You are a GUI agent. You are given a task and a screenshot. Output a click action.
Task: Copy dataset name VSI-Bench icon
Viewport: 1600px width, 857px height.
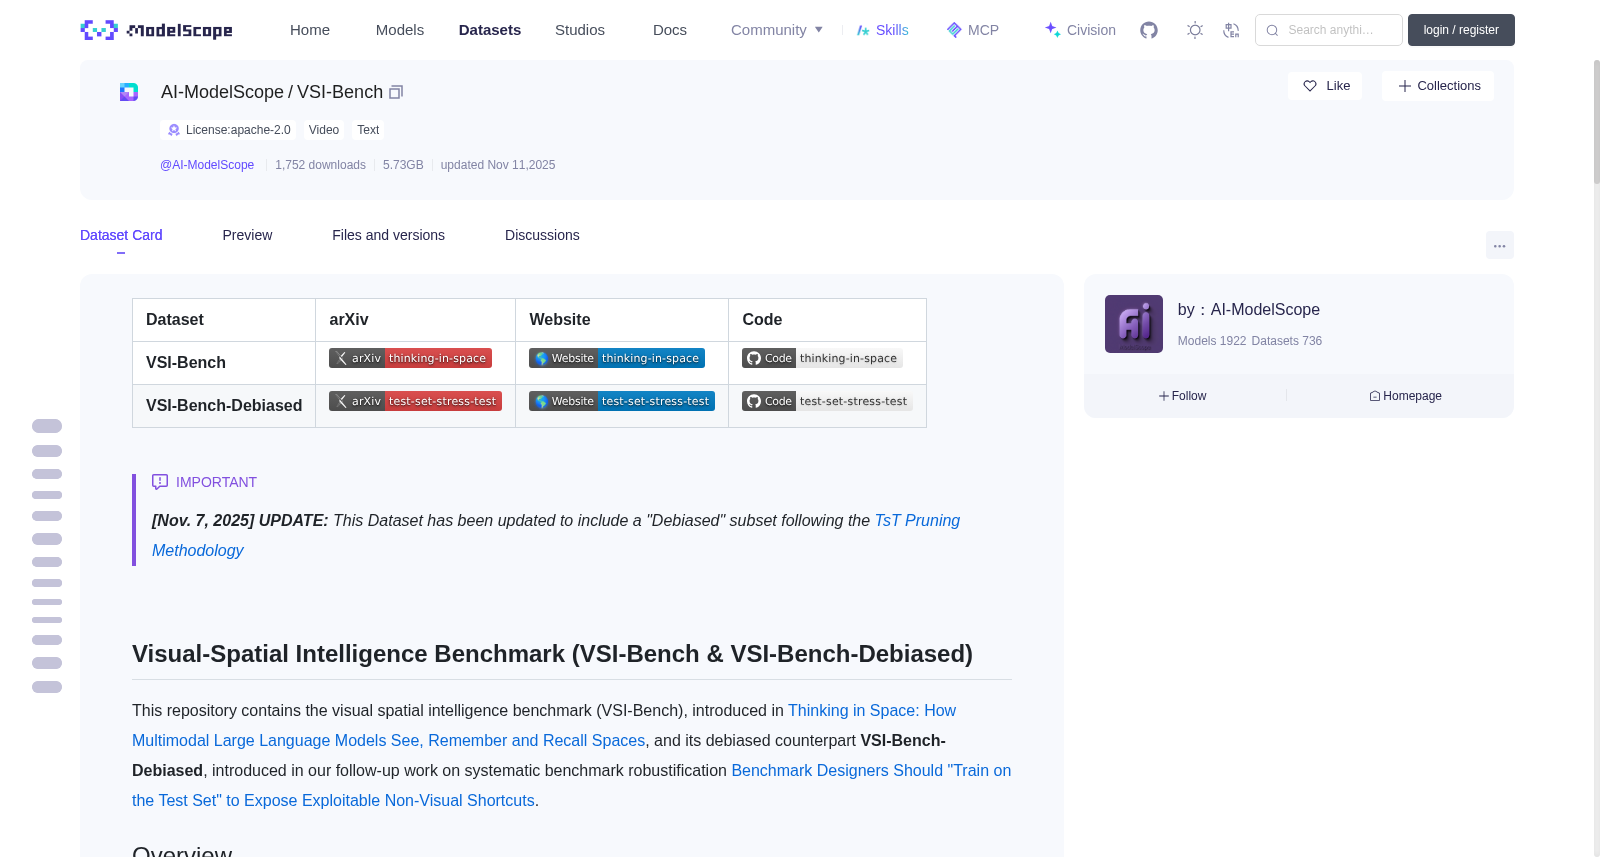click(396, 92)
